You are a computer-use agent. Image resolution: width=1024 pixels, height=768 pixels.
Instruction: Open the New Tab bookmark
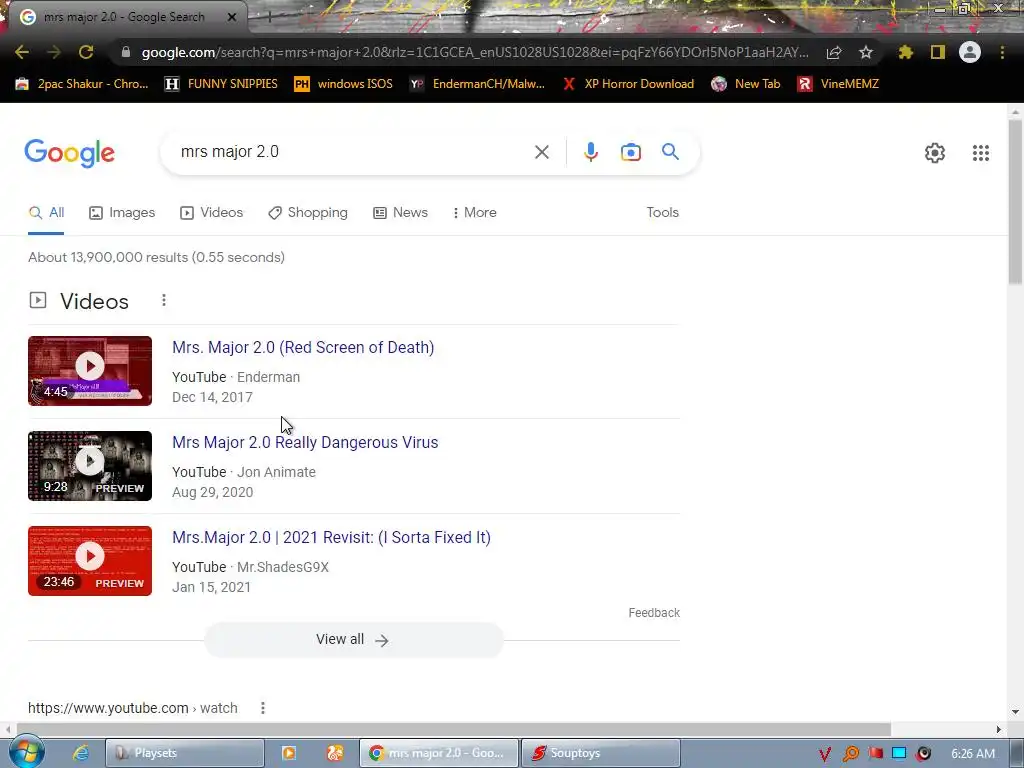[746, 84]
